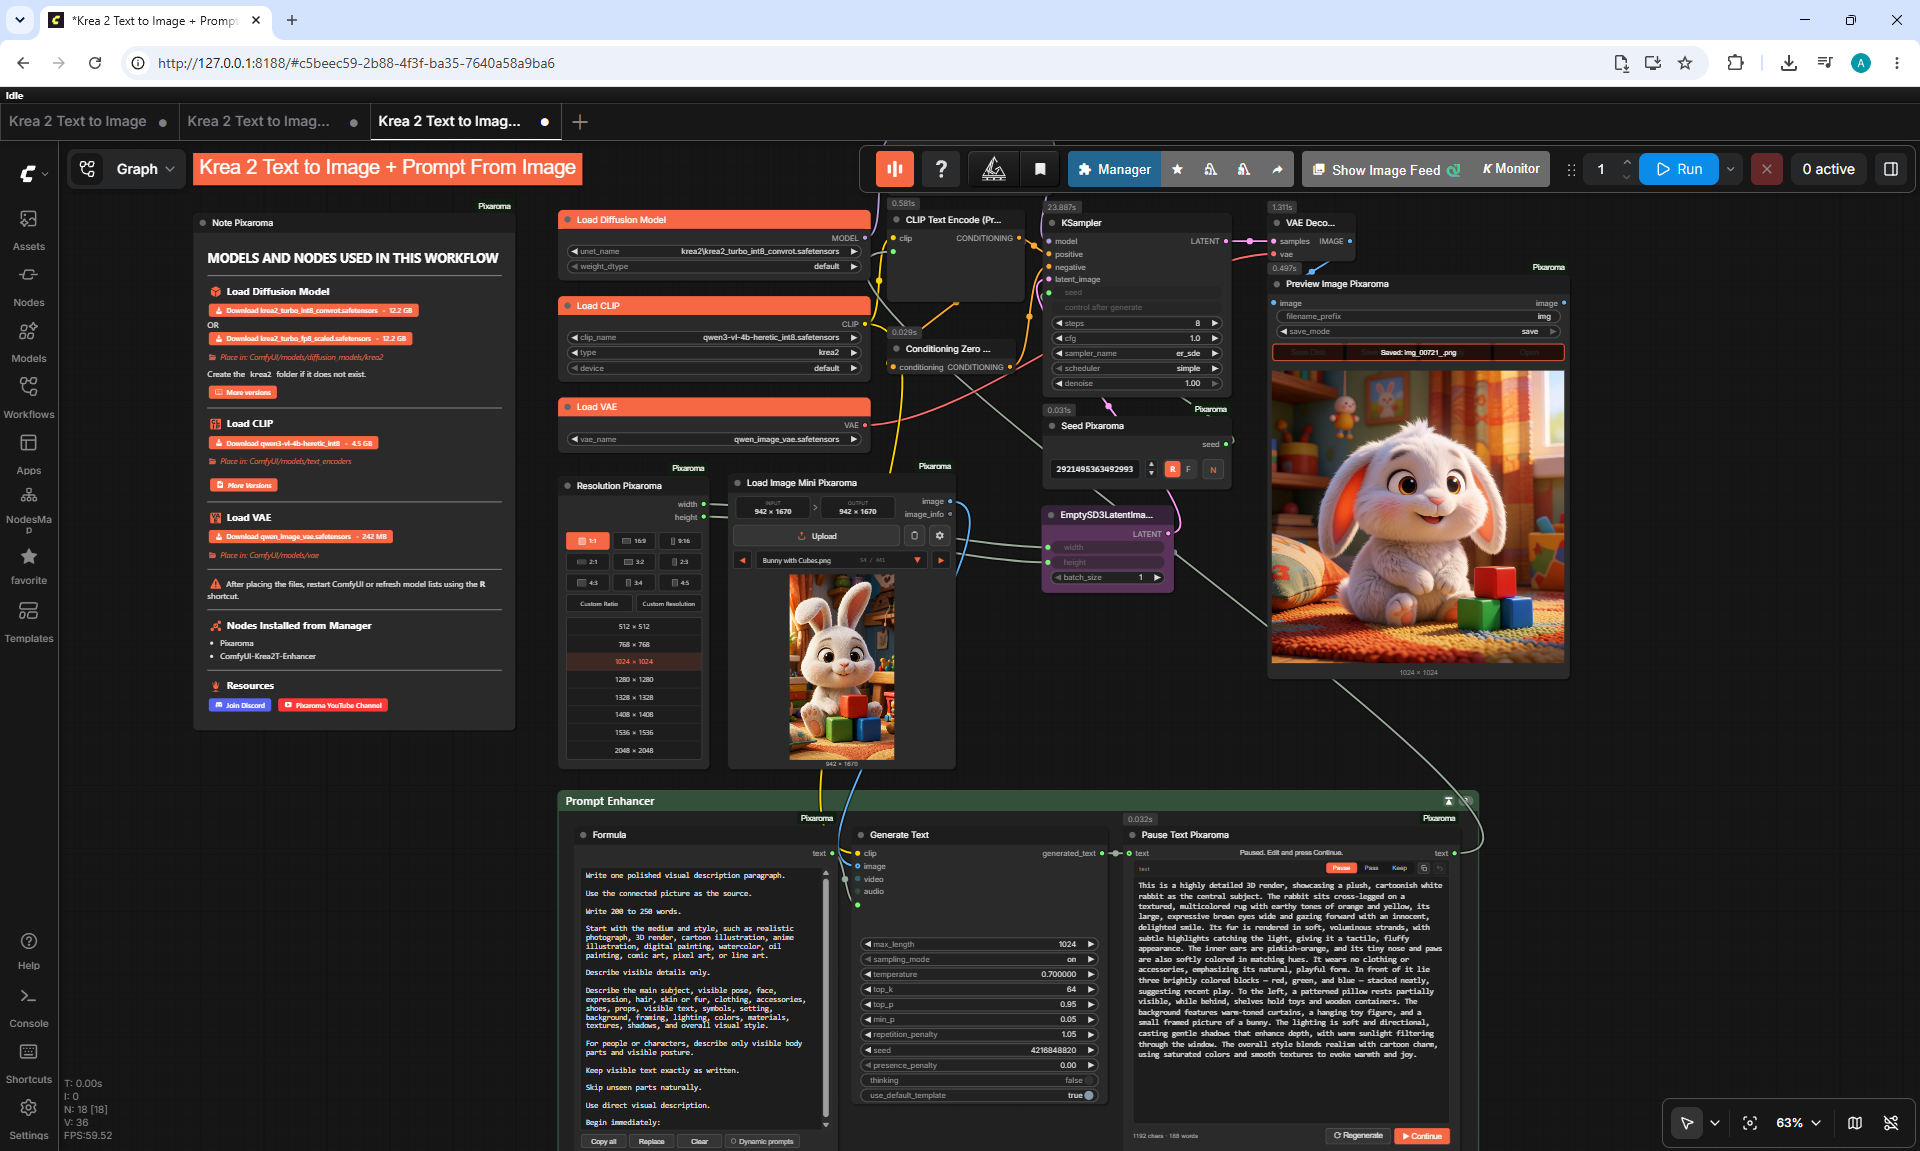Image resolution: width=1920 pixels, height=1151 pixels.
Task: Click the bookmark toolbar icon
Action: coord(1040,169)
